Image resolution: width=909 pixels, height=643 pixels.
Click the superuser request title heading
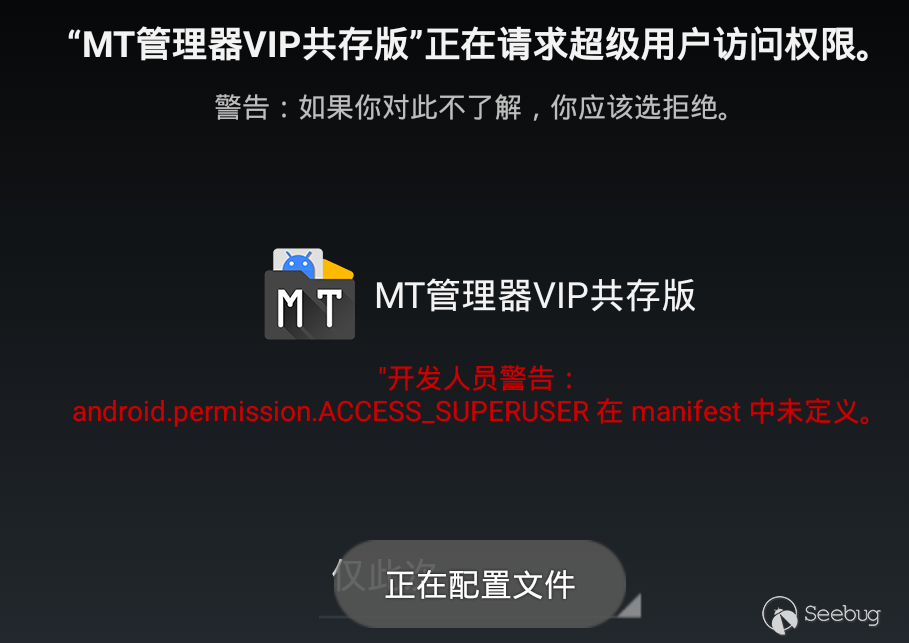tap(470, 45)
